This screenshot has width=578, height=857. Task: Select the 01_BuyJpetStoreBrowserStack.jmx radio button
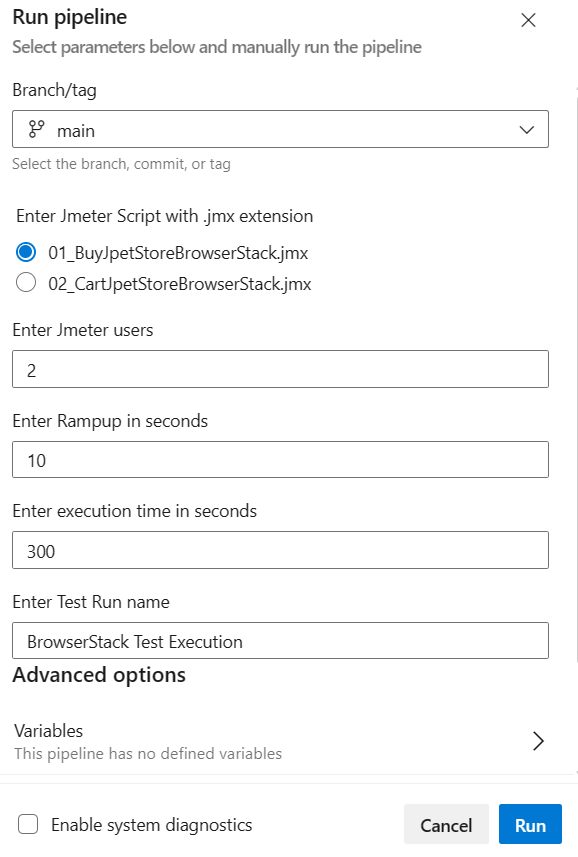[x=26, y=253]
